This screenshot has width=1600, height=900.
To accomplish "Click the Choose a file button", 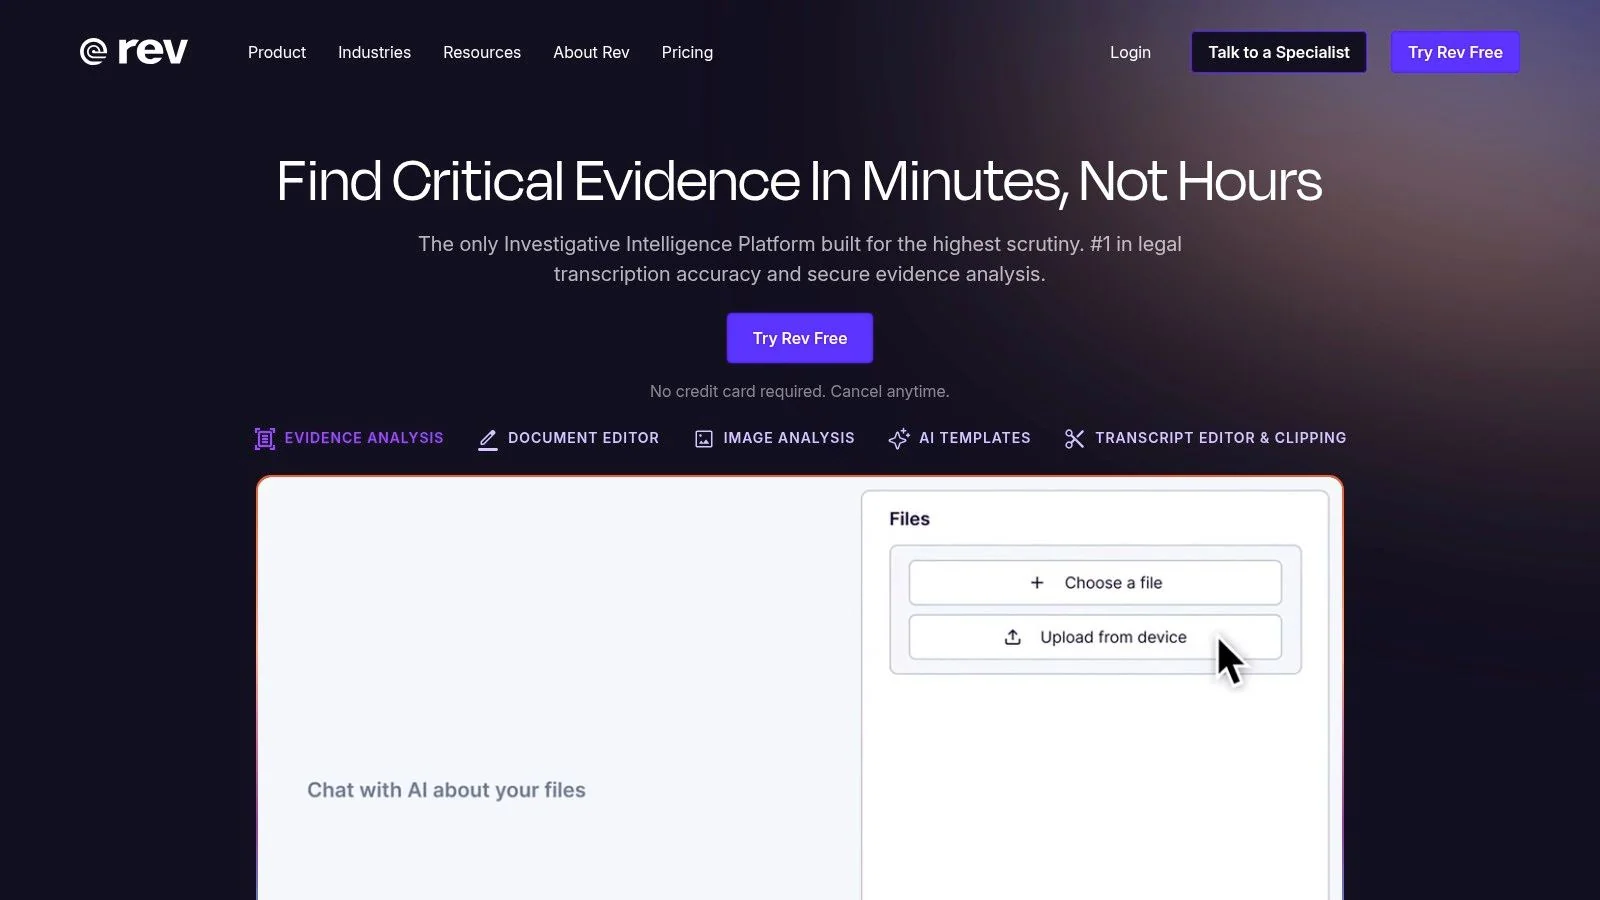I will (1095, 583).
